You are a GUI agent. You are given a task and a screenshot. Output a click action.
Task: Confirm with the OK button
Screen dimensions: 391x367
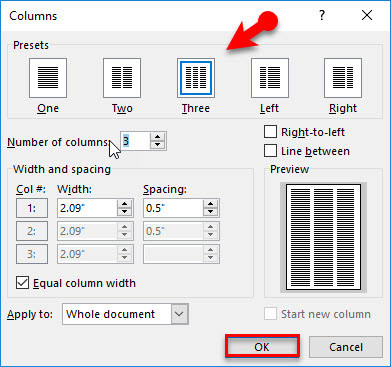262,347
